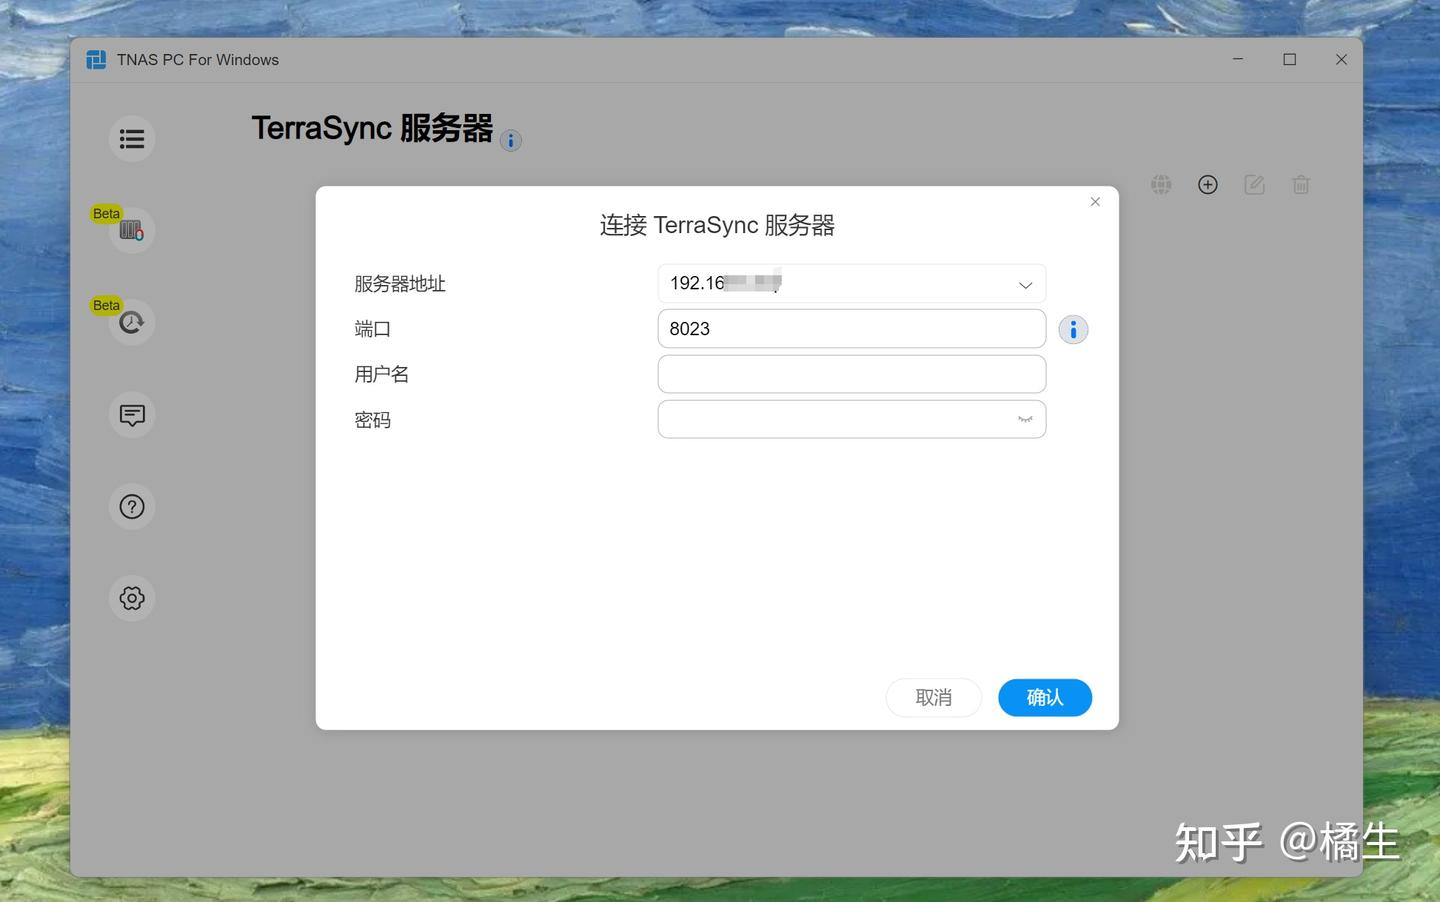Click the delete trash icon in toolbar
The height and width of the screenshot is (902, 1440).
click(1300, 184)
